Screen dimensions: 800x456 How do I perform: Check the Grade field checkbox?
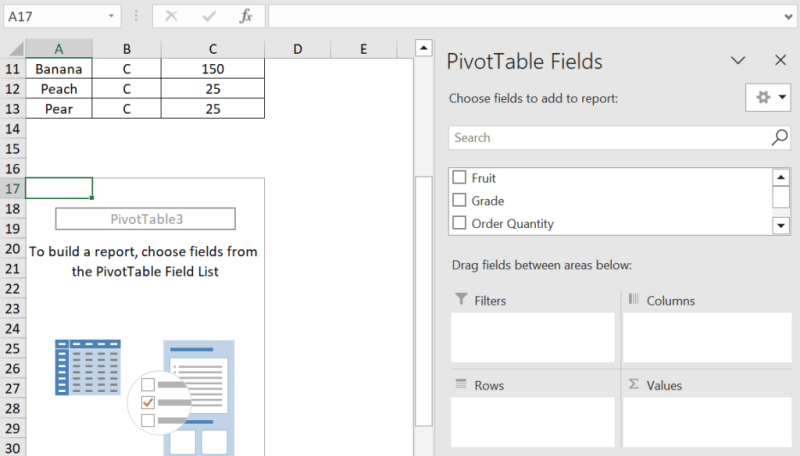pos(459,199)
